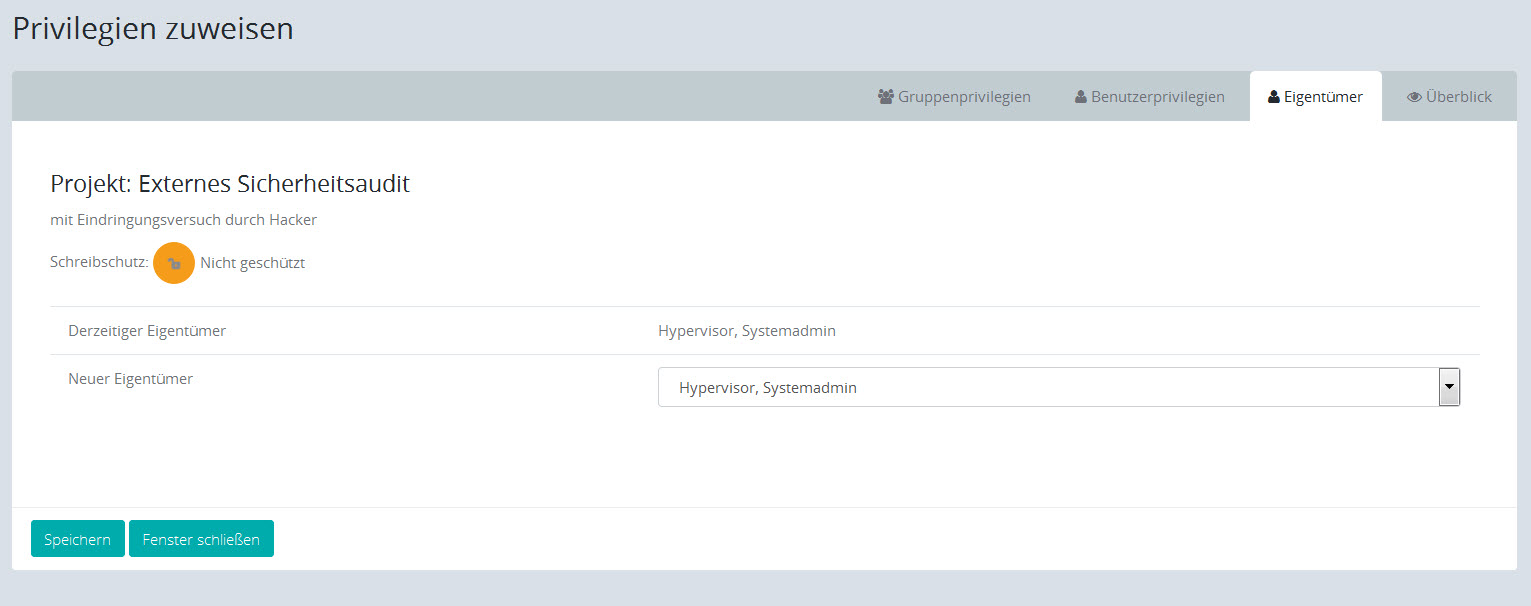Viewport: 1531px width, 606px height.
Task: Click the eye icon beside Überblick
Action: [x=1414, y=97]
